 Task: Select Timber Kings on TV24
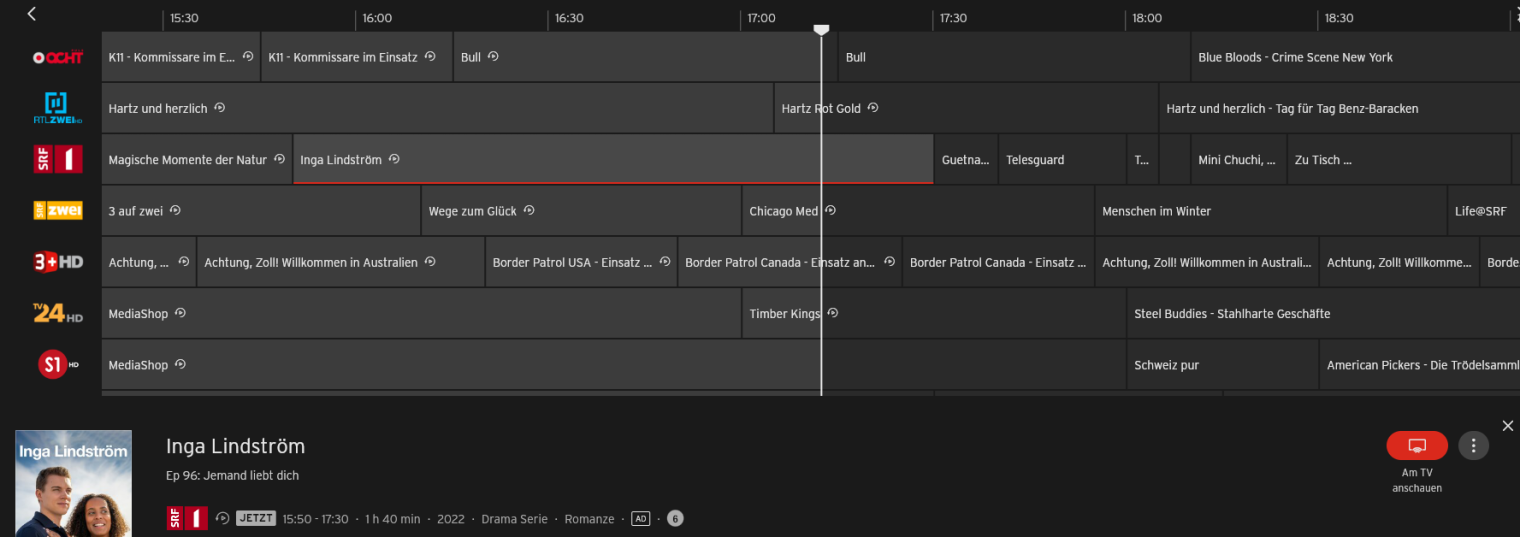(x=784, y=314)
